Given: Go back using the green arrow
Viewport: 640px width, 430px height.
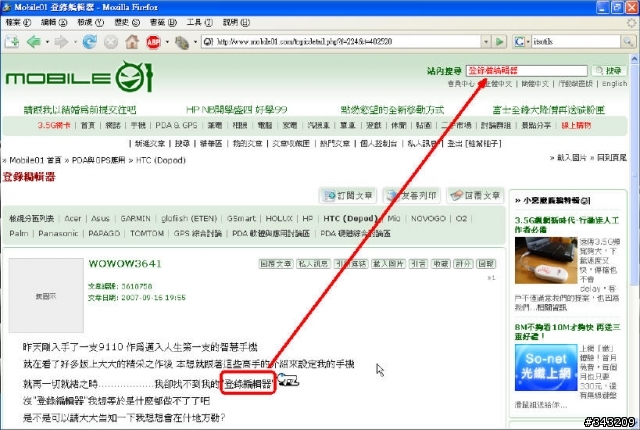Looking at the screenshot, I should [x=34, y=42].
